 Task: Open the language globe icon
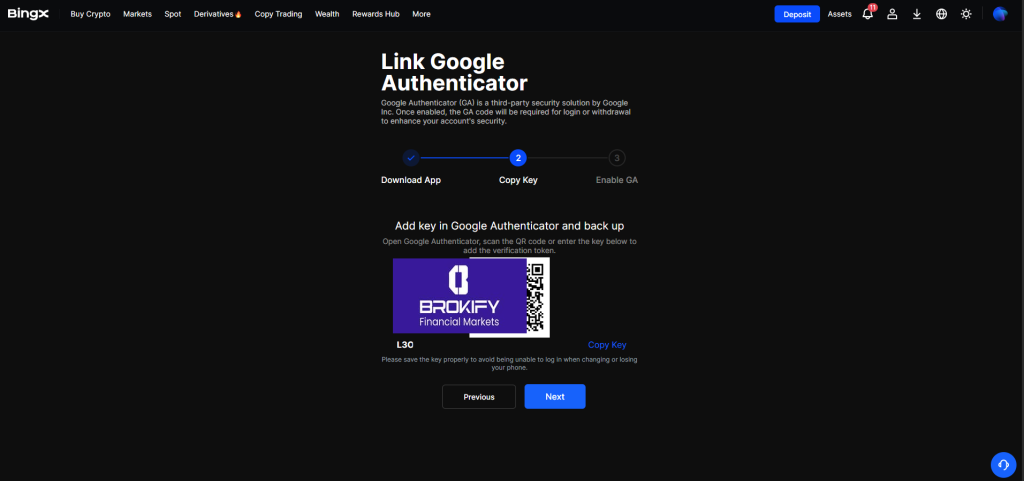coord(942,14)
